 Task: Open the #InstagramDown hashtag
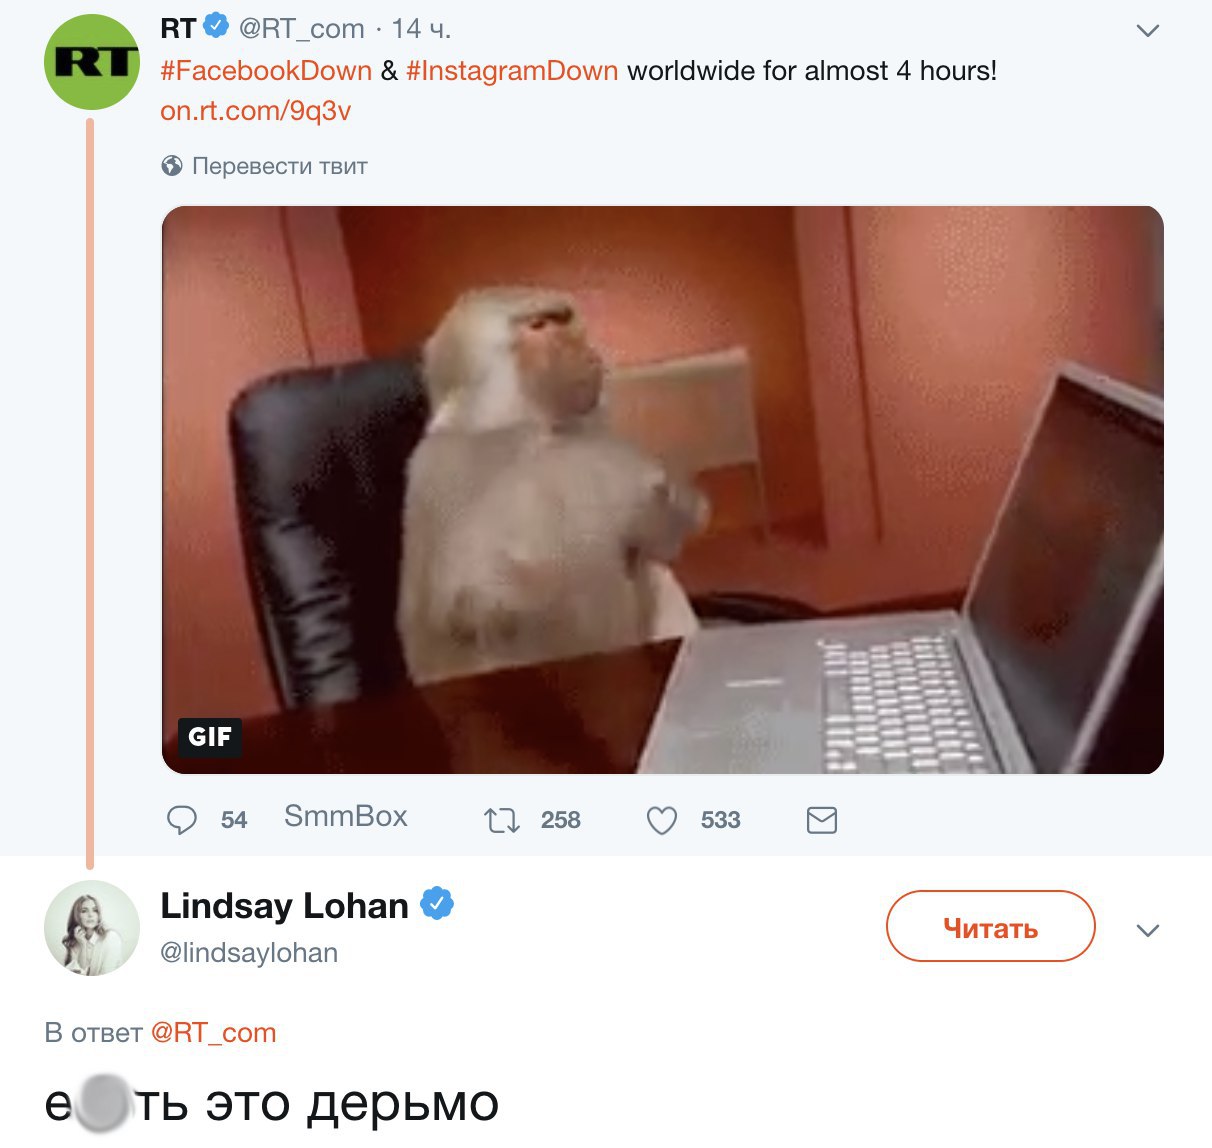[x=512, y=71]
